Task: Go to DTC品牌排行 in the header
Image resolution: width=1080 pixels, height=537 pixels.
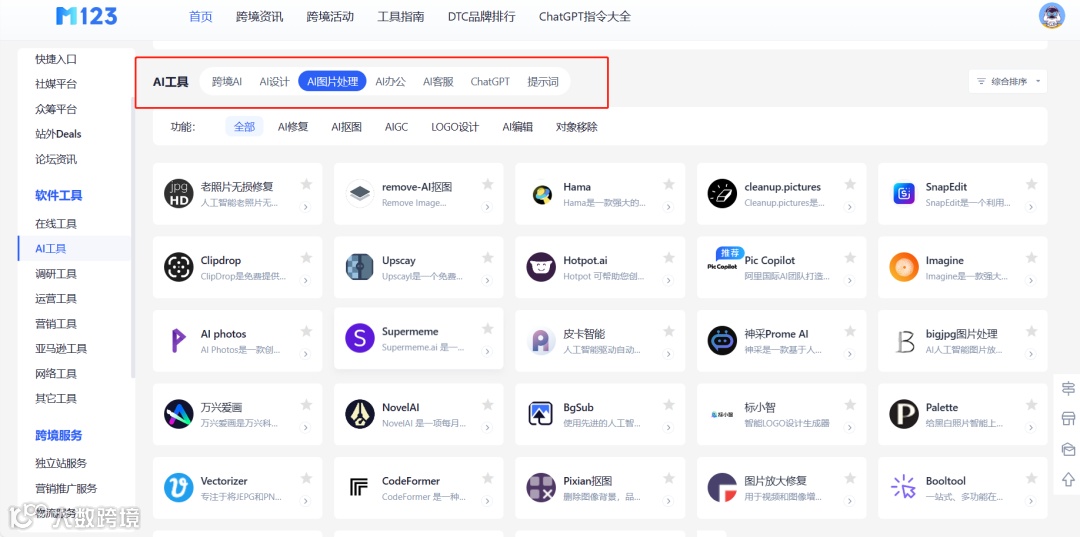Action: 481,17
